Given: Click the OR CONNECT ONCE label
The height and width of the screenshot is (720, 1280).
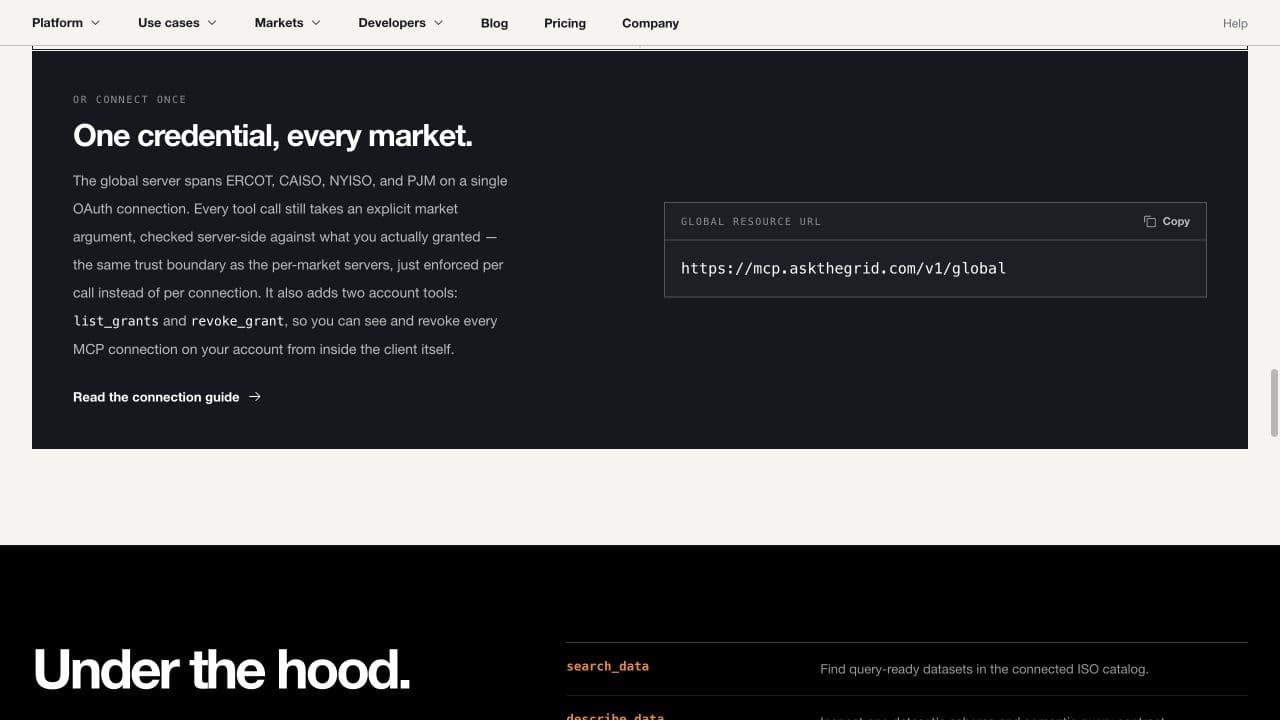Looking at the screenshot, I should coord(130,99).
